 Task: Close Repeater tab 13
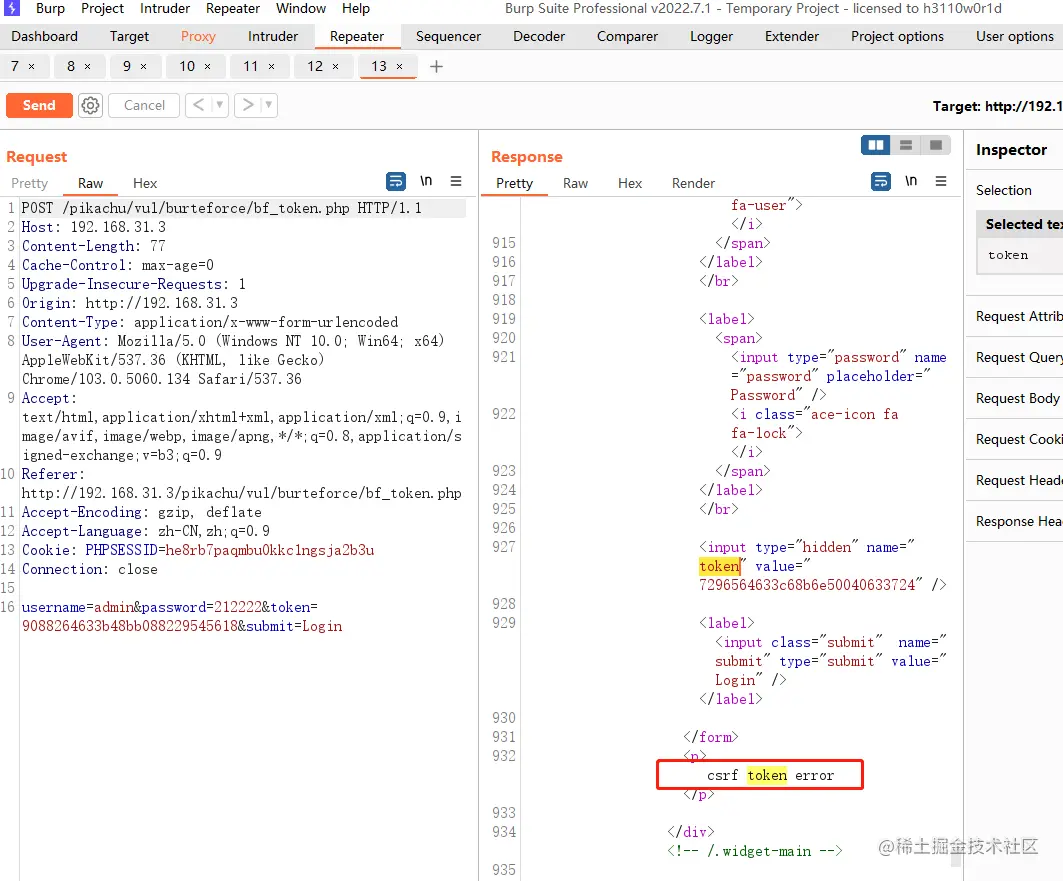pos(399,66)
